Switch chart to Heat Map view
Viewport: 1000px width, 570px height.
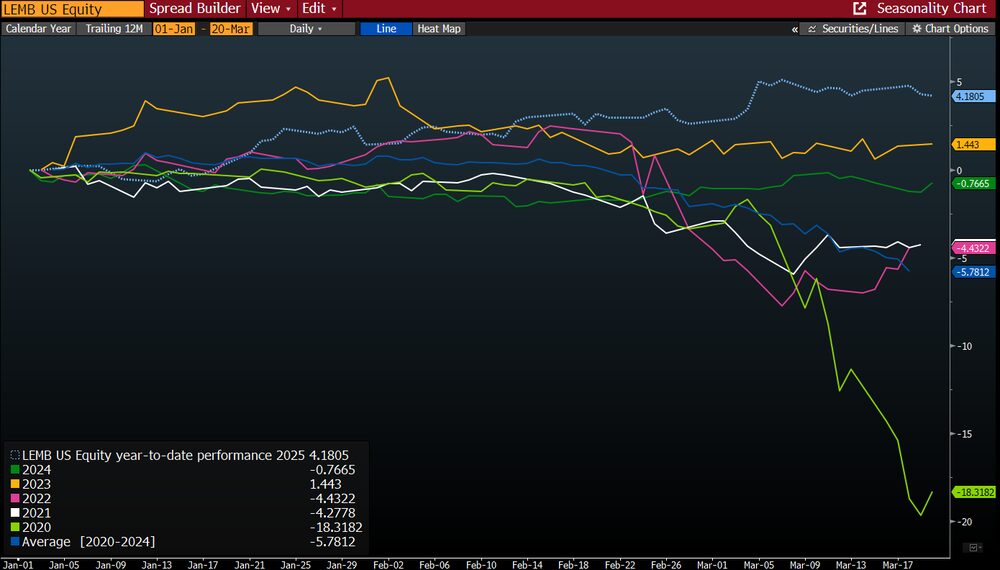tap(438, 29)
